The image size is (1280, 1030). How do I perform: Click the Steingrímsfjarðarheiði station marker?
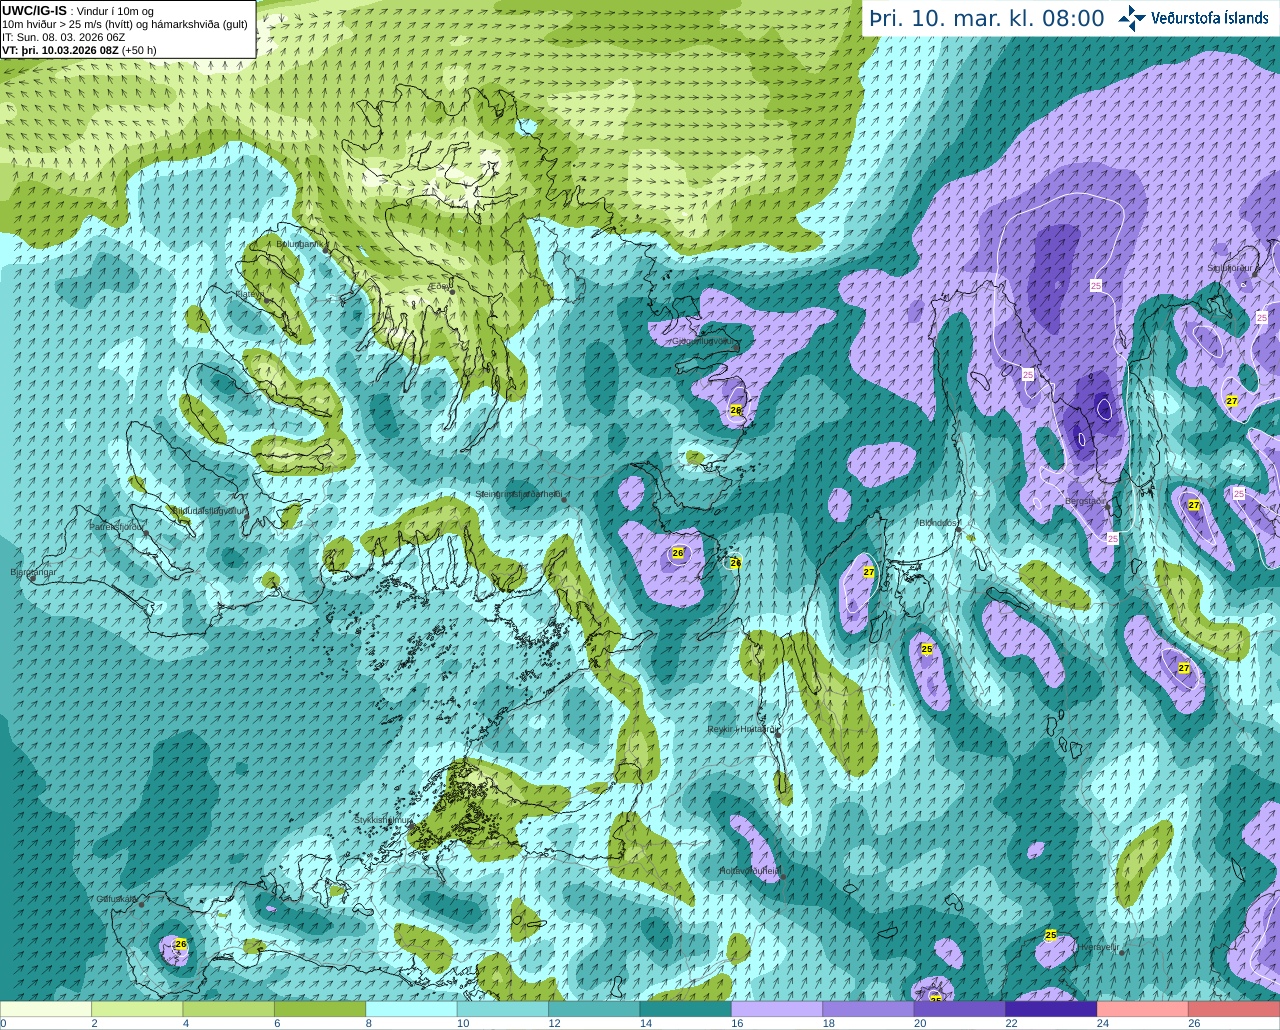click(564, 499)
